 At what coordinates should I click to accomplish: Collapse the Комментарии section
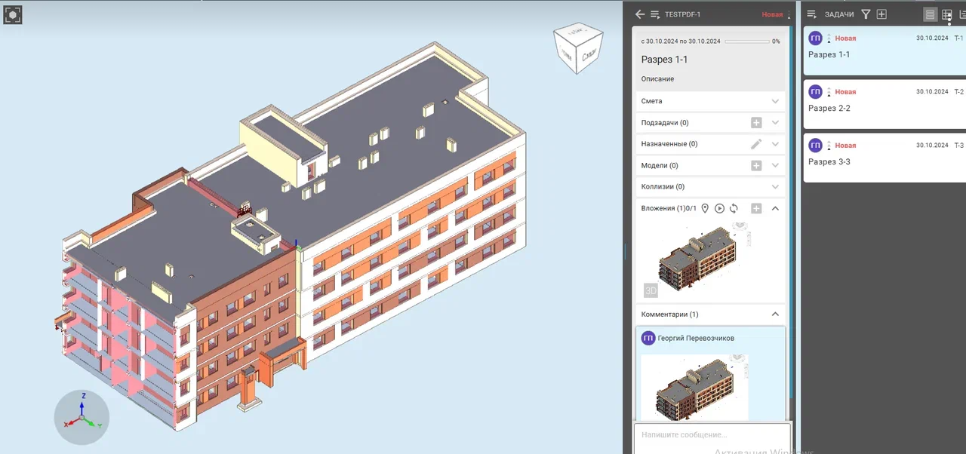(x=775, y=314)
